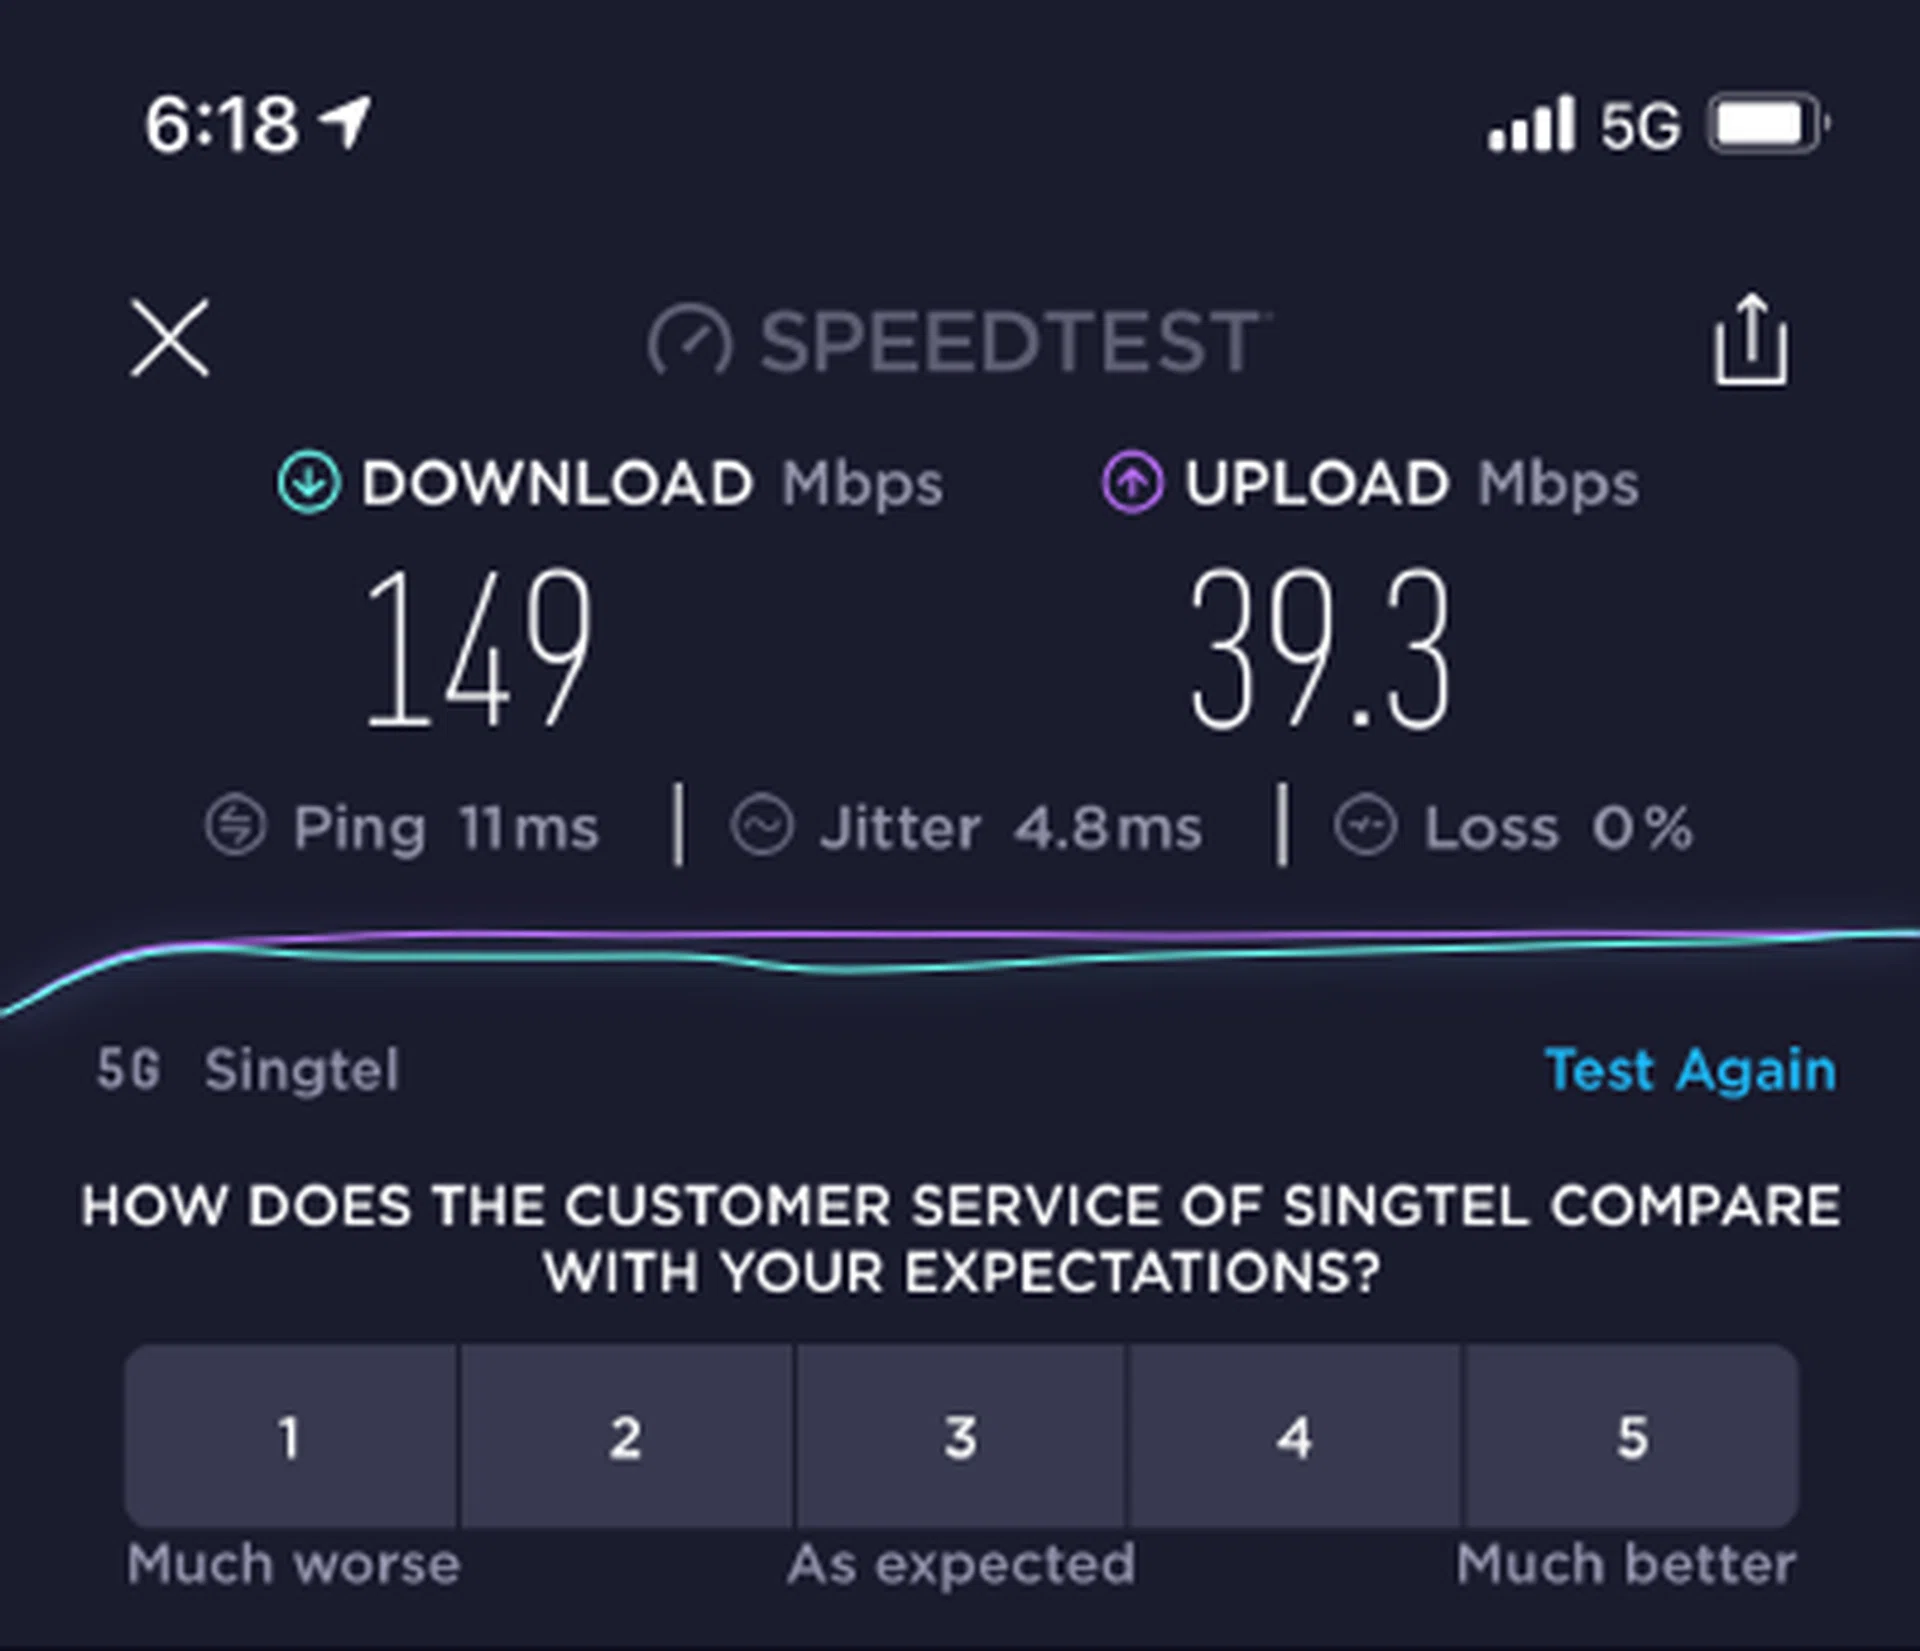Screen dimensions: 1920x1651
Task: Tap the Test Again link
Action: click(x=1690, y=1070)
